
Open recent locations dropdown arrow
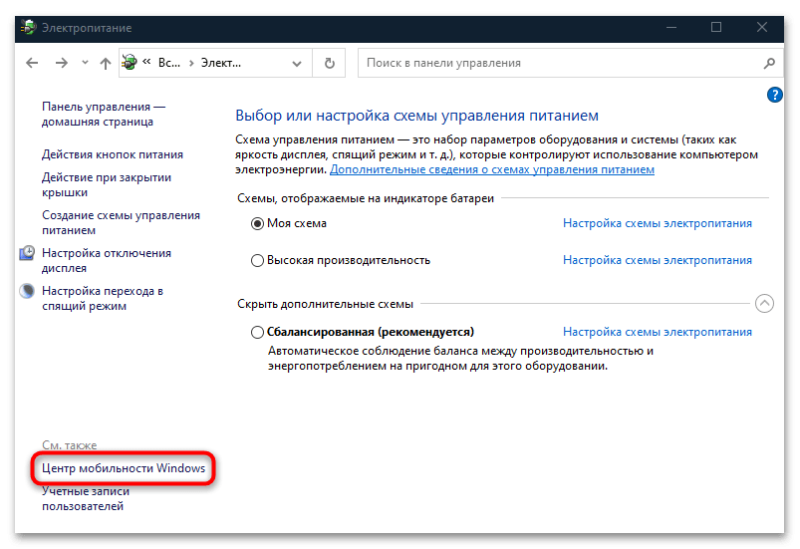[x=85, y=63]
